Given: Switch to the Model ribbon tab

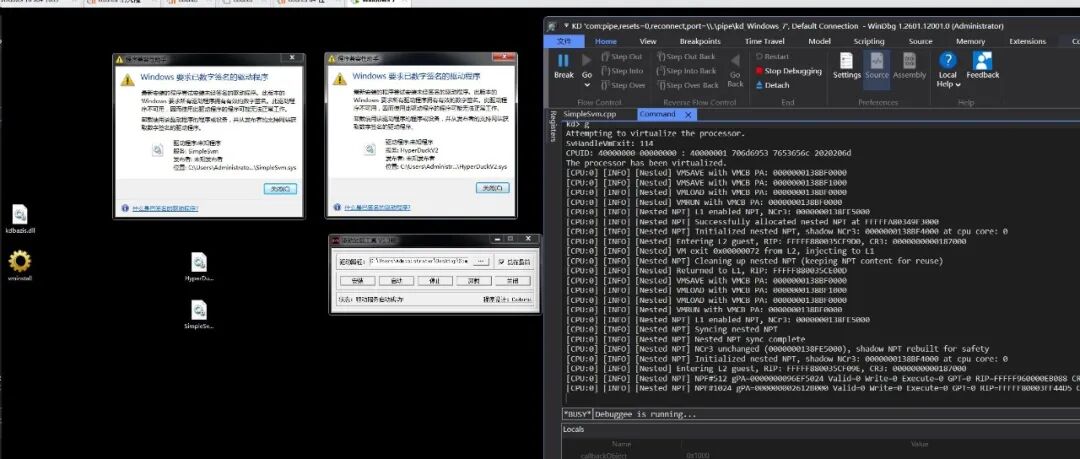Looking at the screenshot, I should point(819,41).
